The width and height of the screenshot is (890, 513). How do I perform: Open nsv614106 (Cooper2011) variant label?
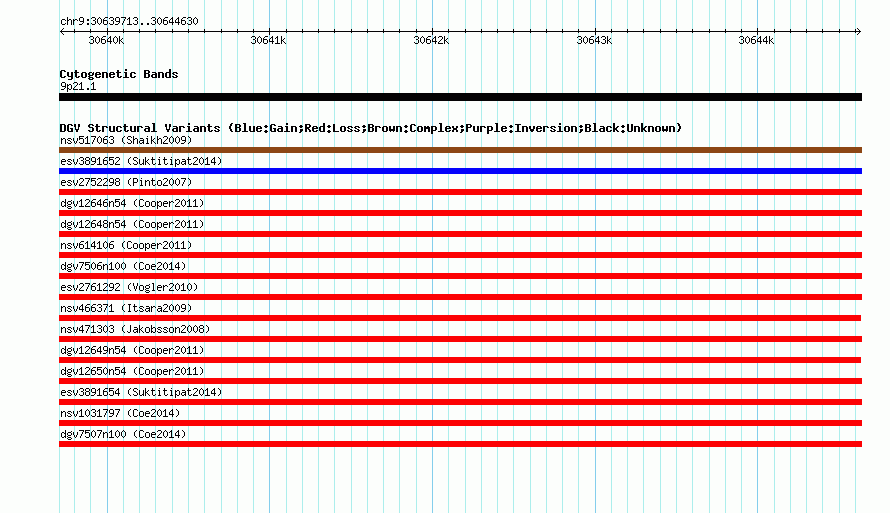coord(126,245)
